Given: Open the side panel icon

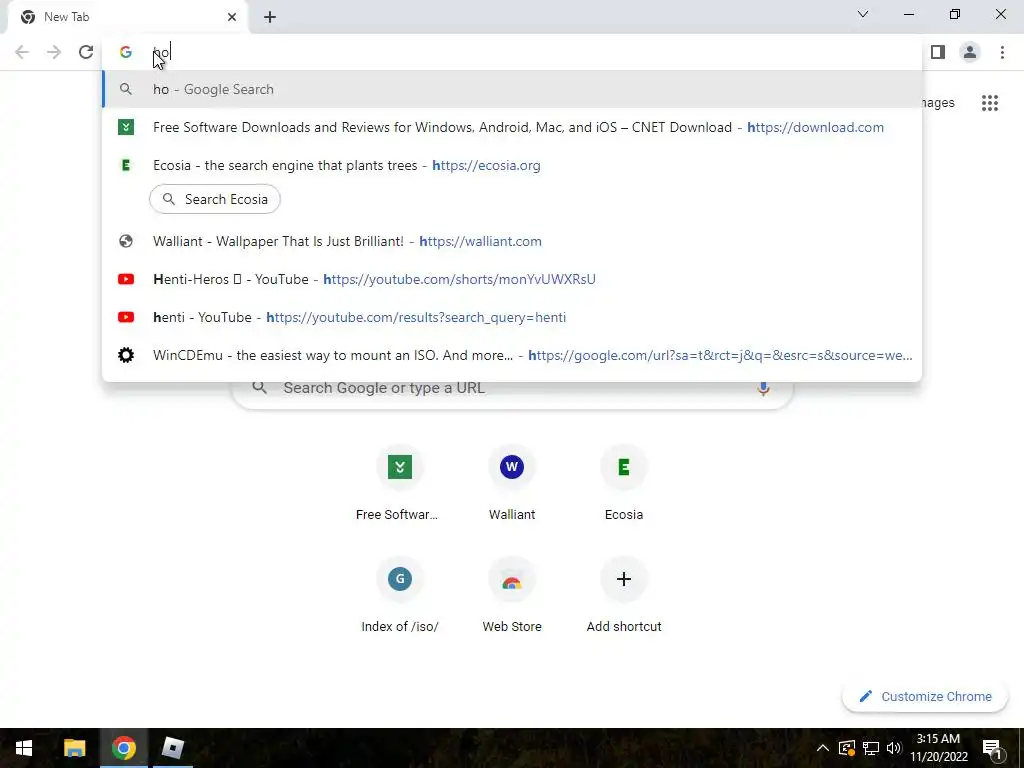Looking at the screenshot, I should 938,52.
